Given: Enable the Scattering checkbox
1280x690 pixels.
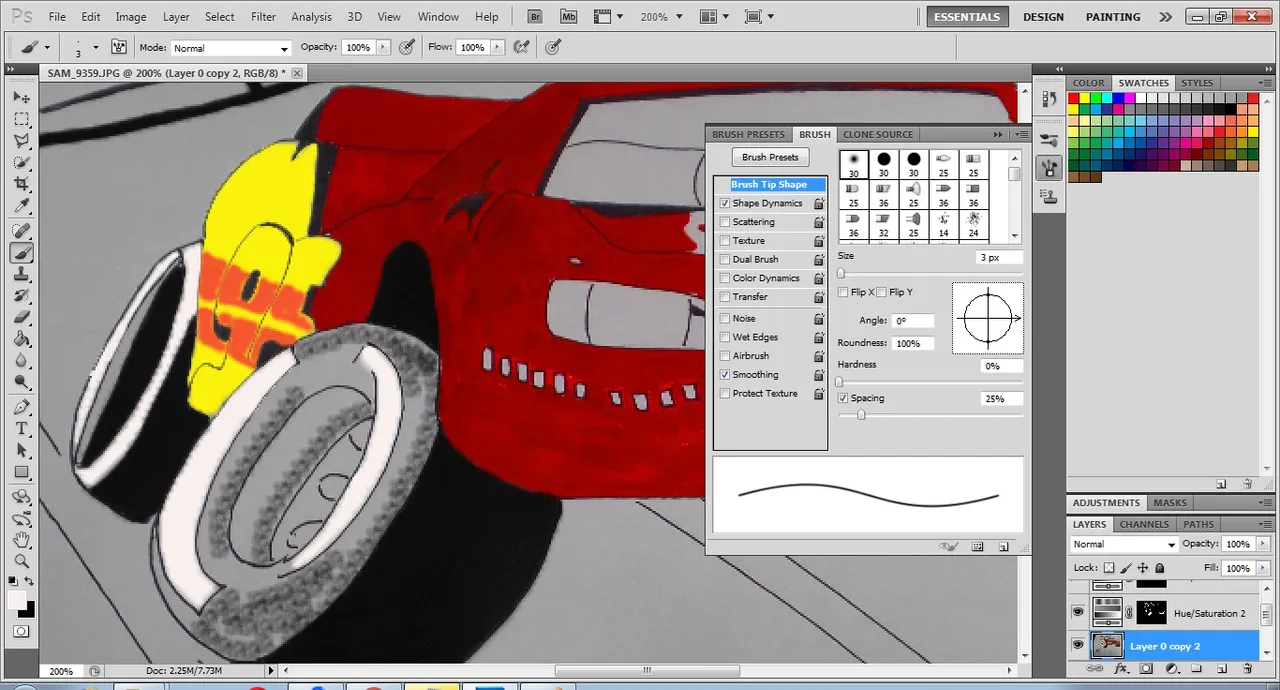Looking at the screenshot, I should click(x=725, y=222).
